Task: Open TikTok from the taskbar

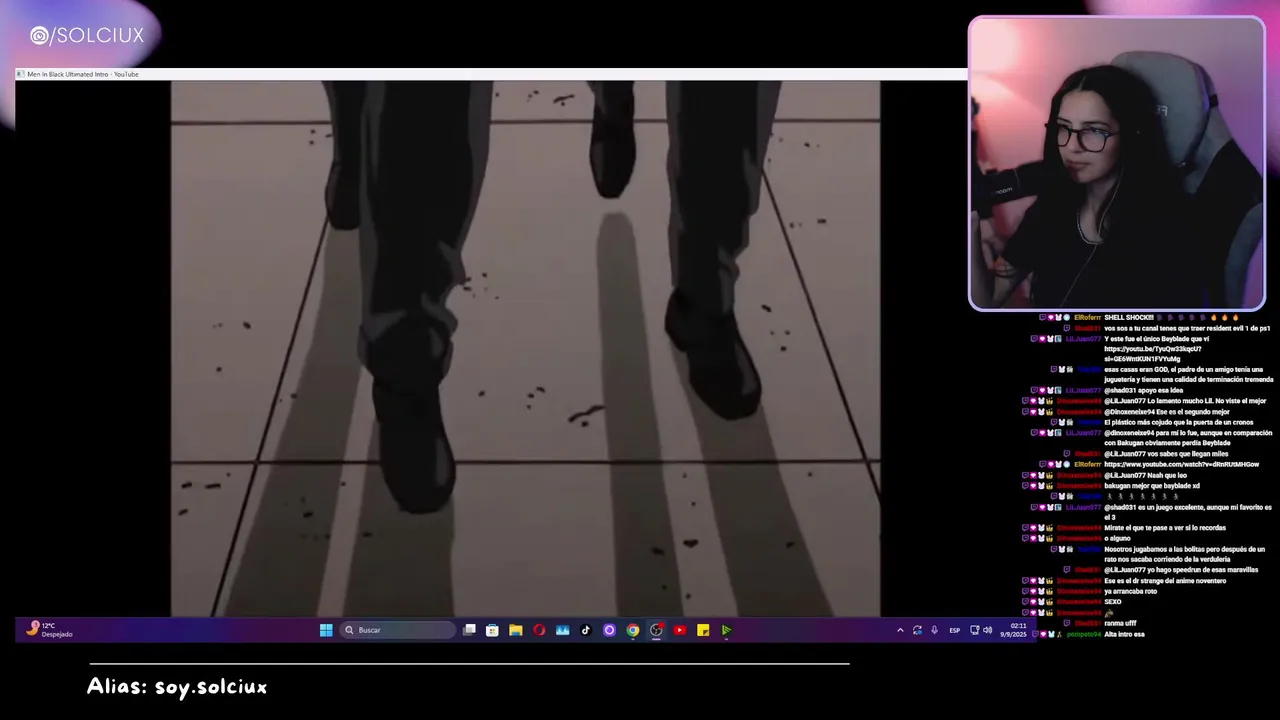Action: tap(586, 630)
